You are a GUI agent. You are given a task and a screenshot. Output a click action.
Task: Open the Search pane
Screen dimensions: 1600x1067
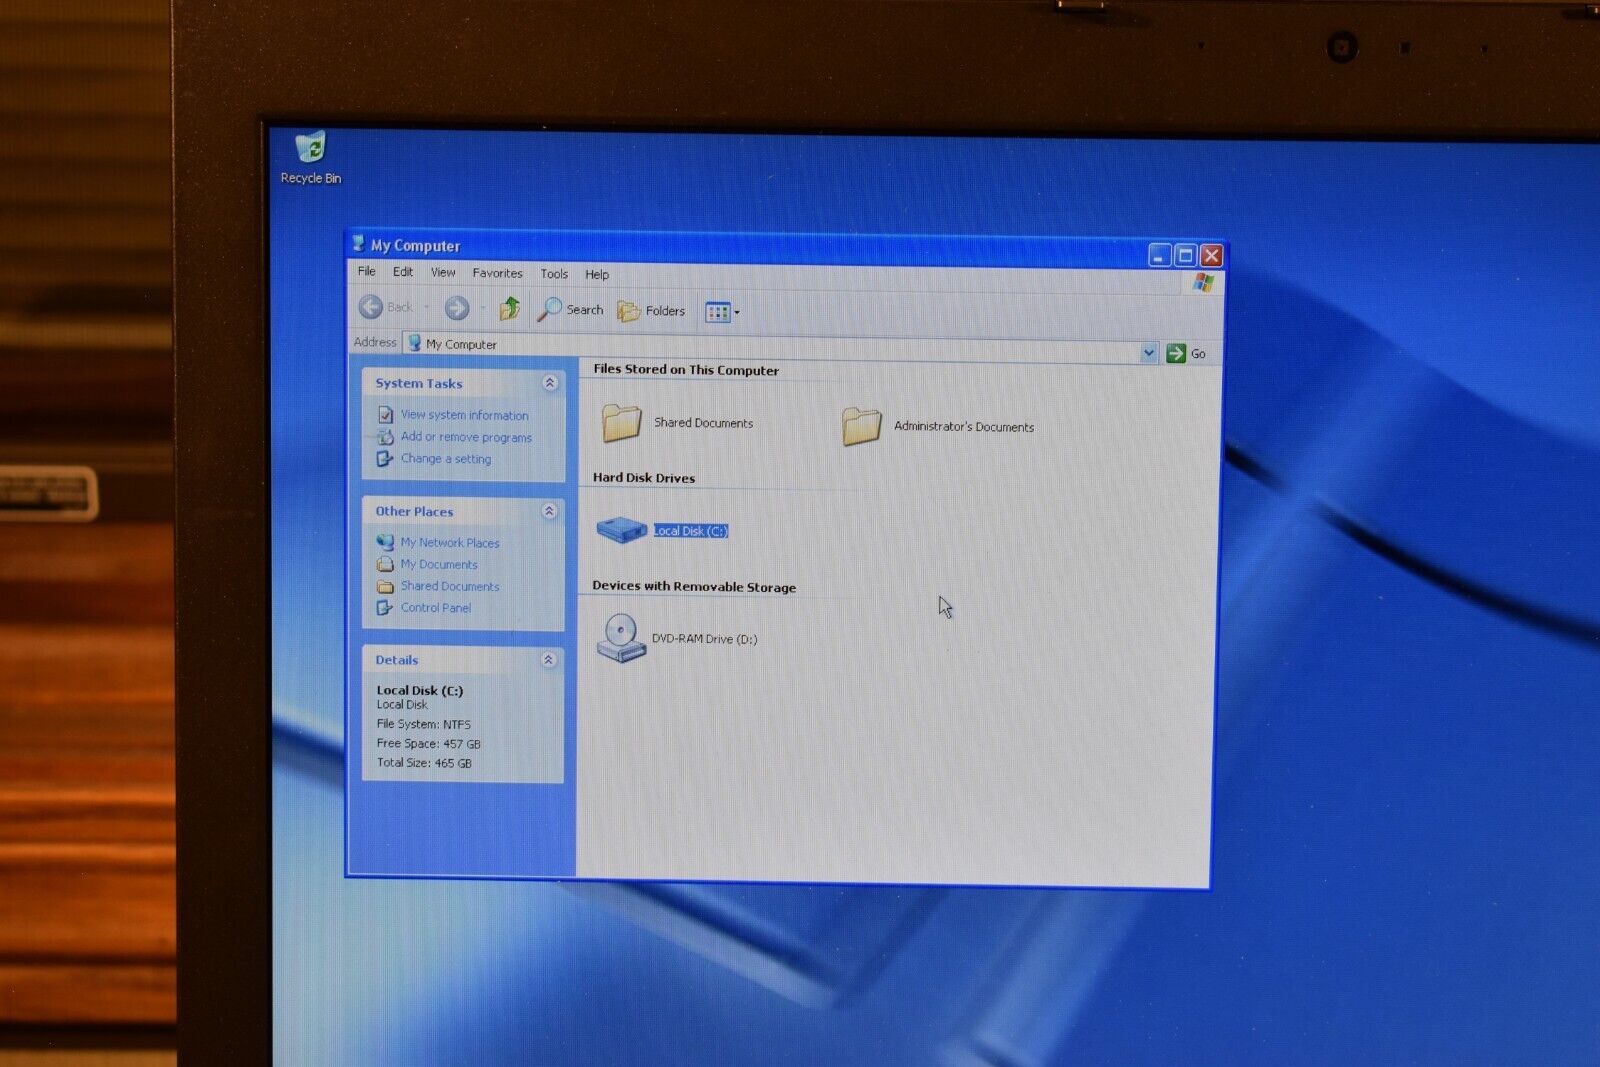point(570,310)
